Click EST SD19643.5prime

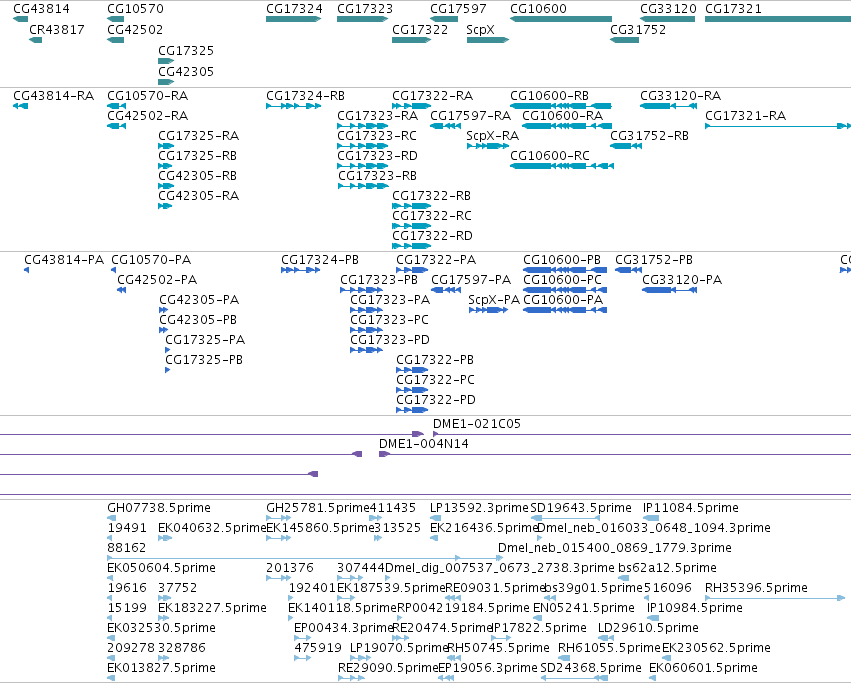click(x=581, y=508)
